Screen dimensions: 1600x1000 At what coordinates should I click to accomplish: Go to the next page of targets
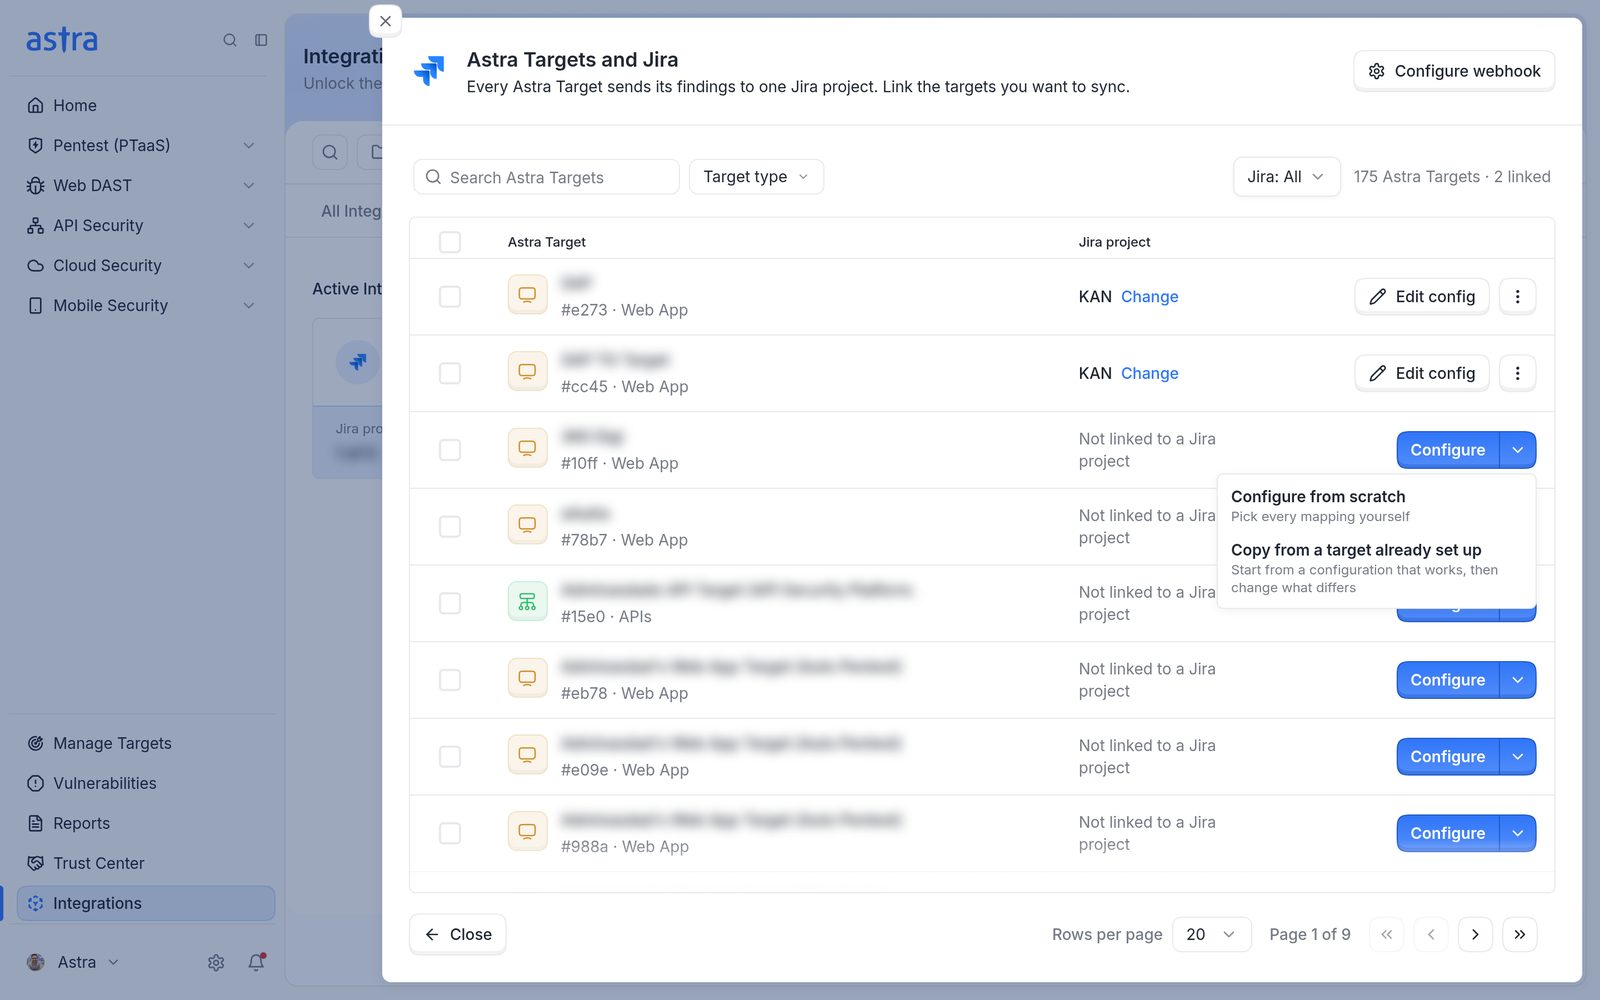(x=1475, y=934)
